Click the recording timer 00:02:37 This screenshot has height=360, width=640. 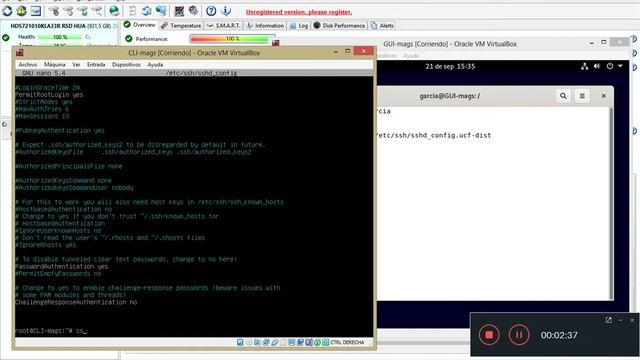[559, 335]
